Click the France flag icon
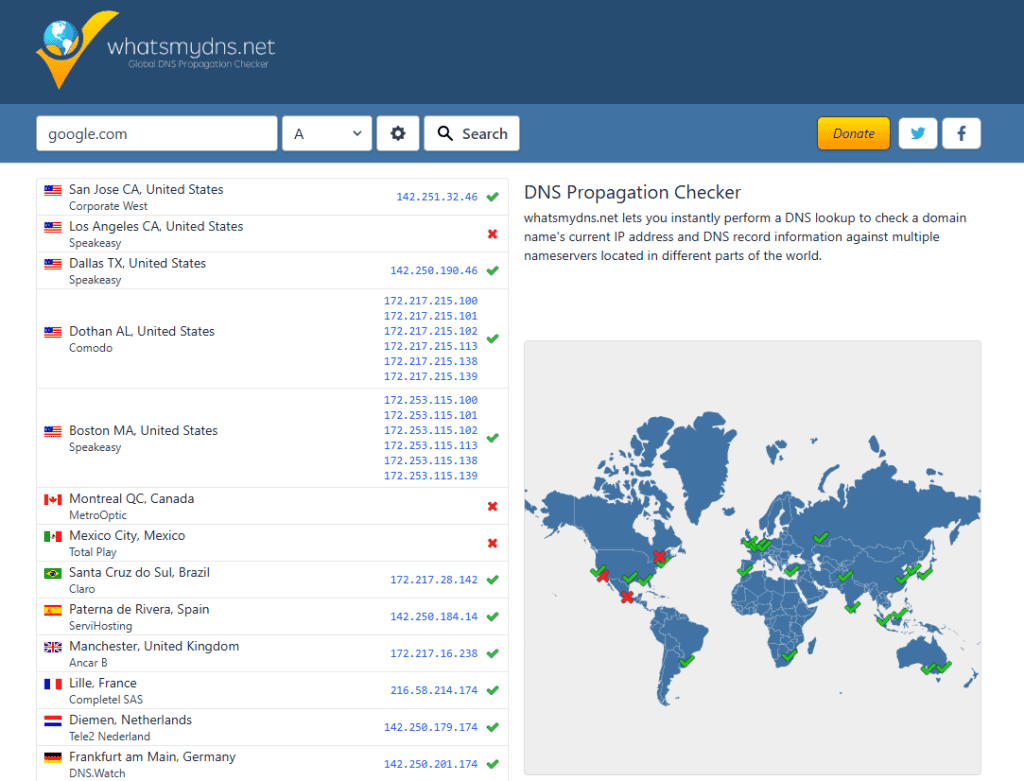Screen dimensions: 1024x781 53,684
